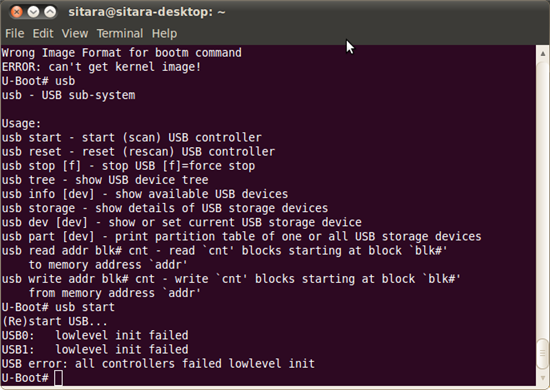Click the vertical scrollbar thumb
Screen dimensions: 550x390
543,354
